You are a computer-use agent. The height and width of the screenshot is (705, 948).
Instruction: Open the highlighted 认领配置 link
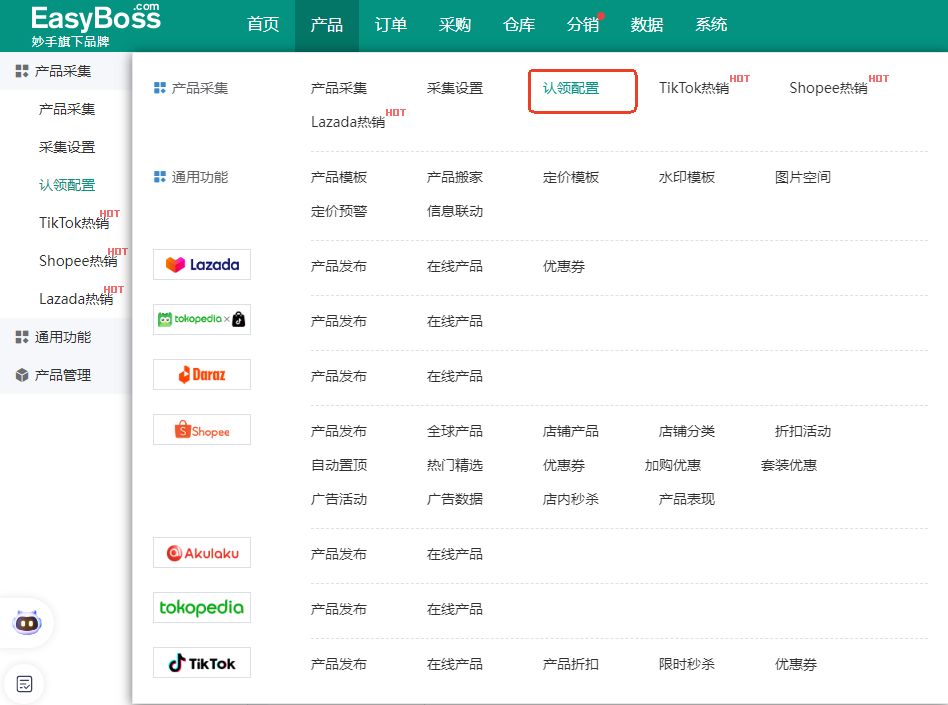tap(571, 88)
